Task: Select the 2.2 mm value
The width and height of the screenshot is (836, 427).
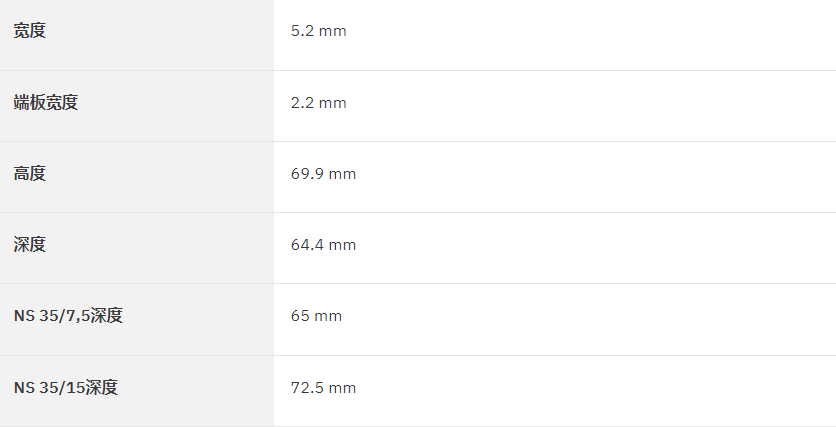Action: (x=319, y=102)
